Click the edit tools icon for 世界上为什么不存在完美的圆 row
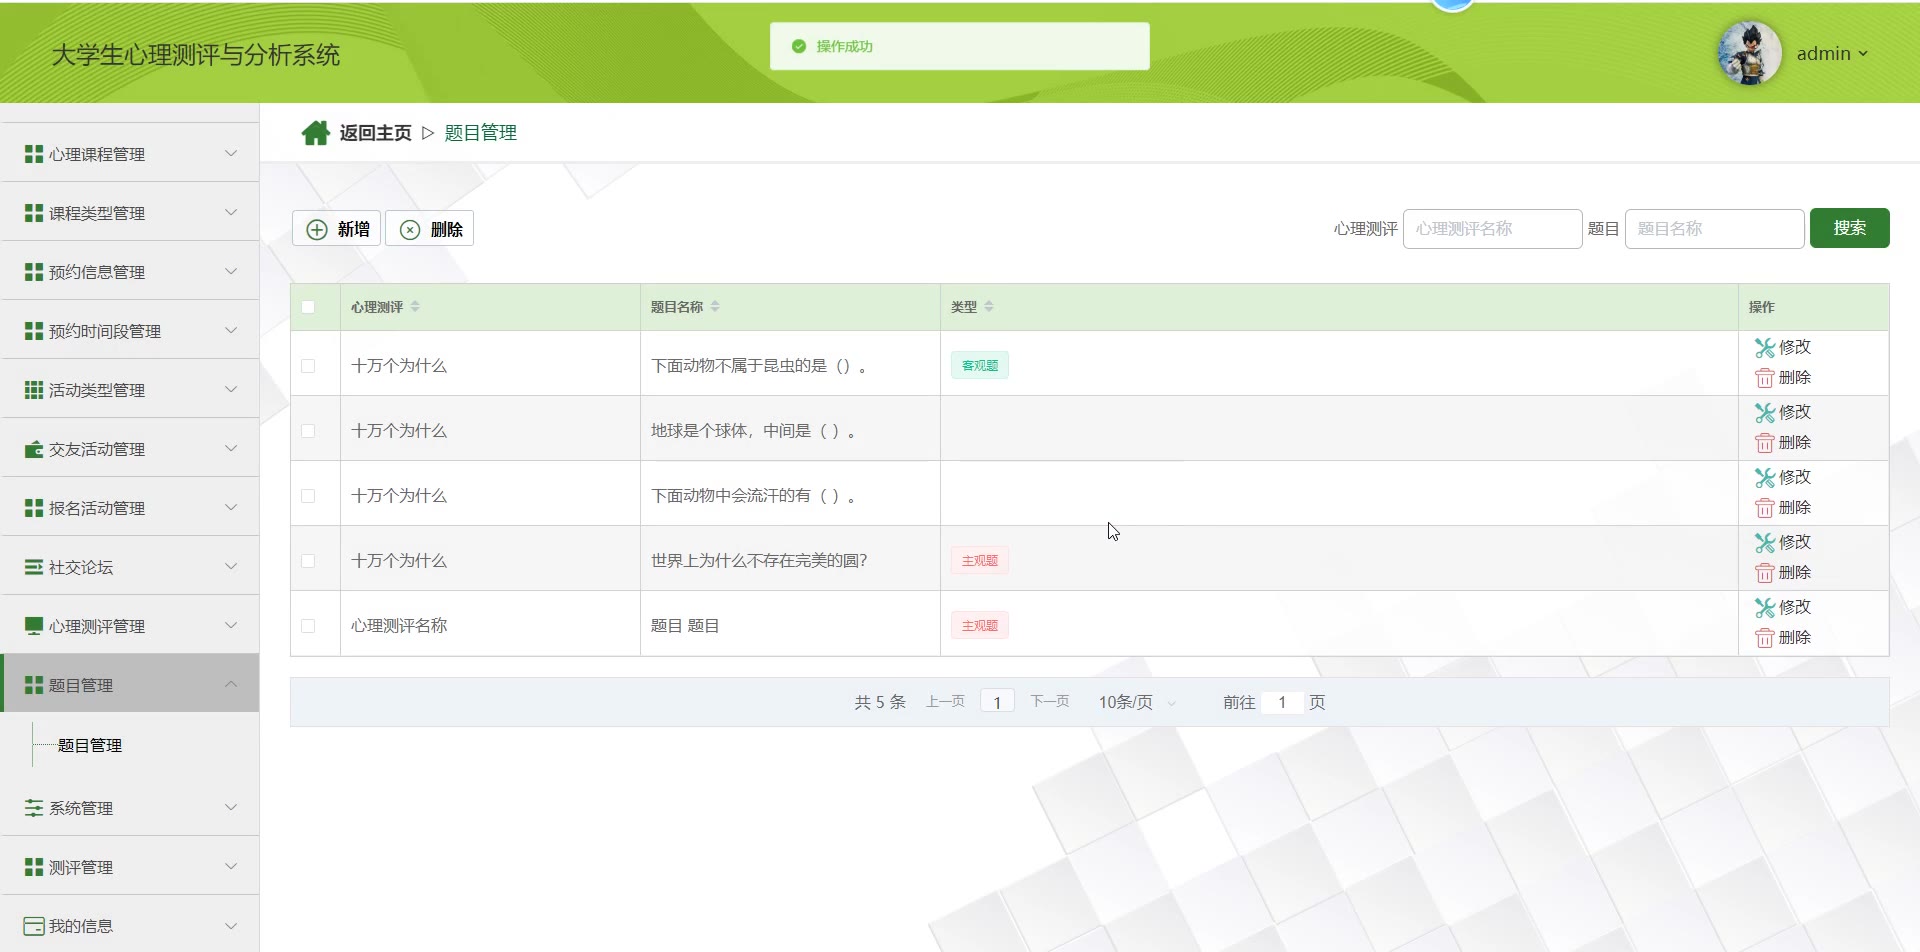The width and height of the screenshot is (1920, 952). 1765,543
